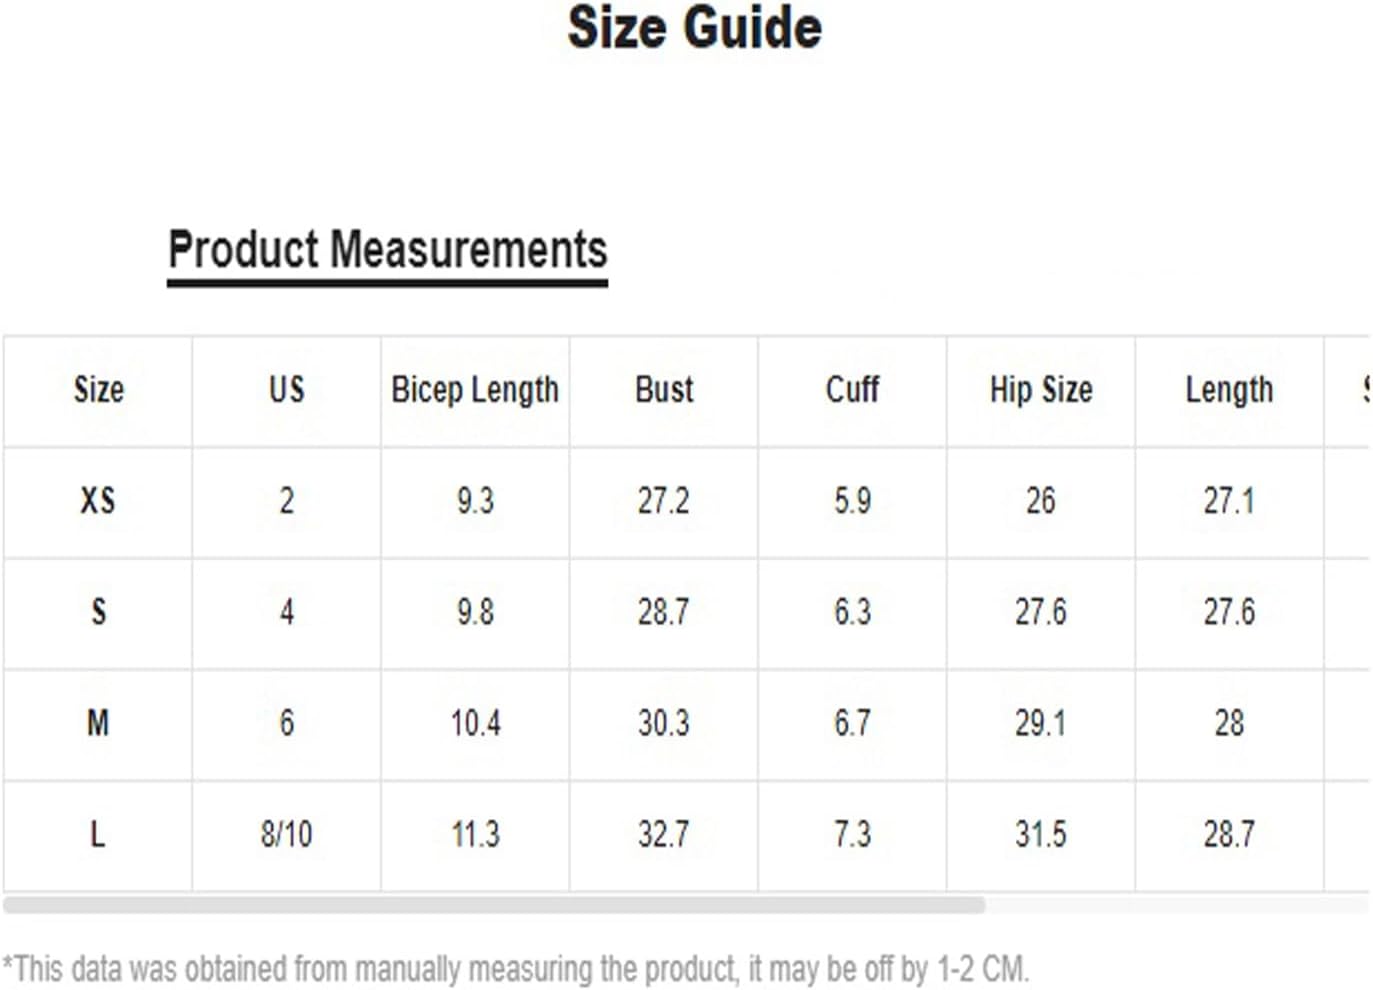The height and width of the screenshot is (990, 1373).
Task: Select the L size row label
Action: click(98, 833)
